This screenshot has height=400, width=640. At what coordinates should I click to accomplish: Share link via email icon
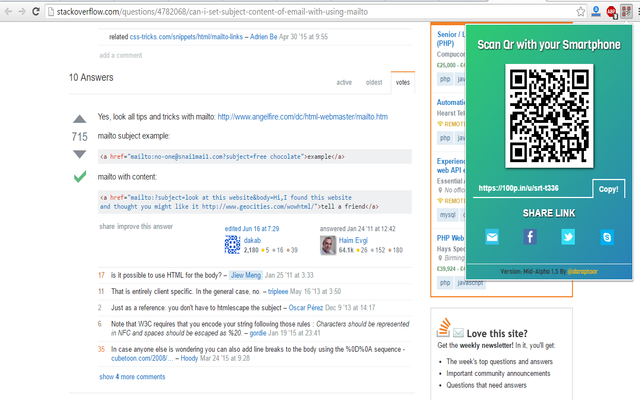click(x=492, y=237)
